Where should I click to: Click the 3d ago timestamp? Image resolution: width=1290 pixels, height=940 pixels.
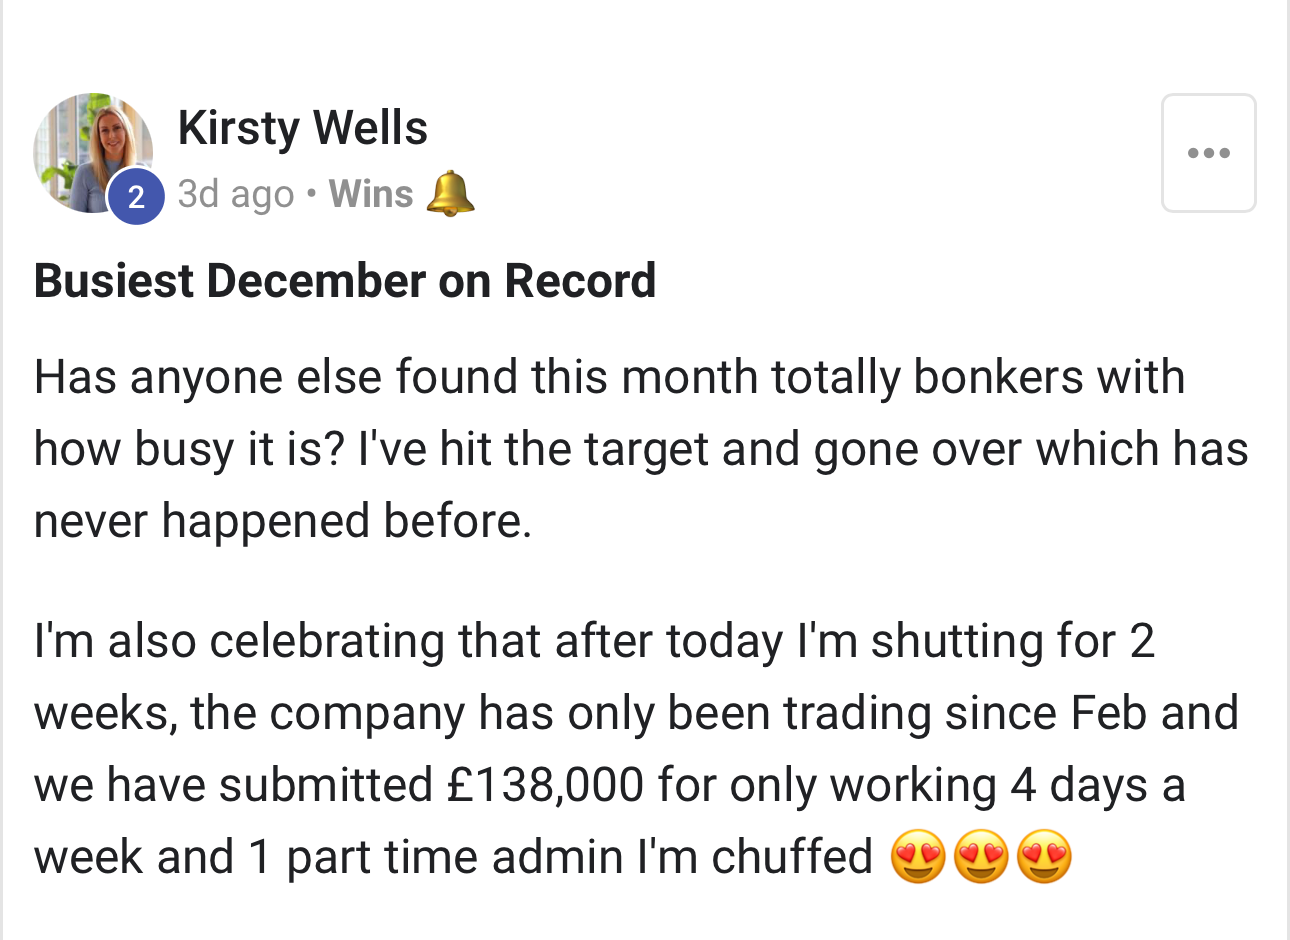236,194
